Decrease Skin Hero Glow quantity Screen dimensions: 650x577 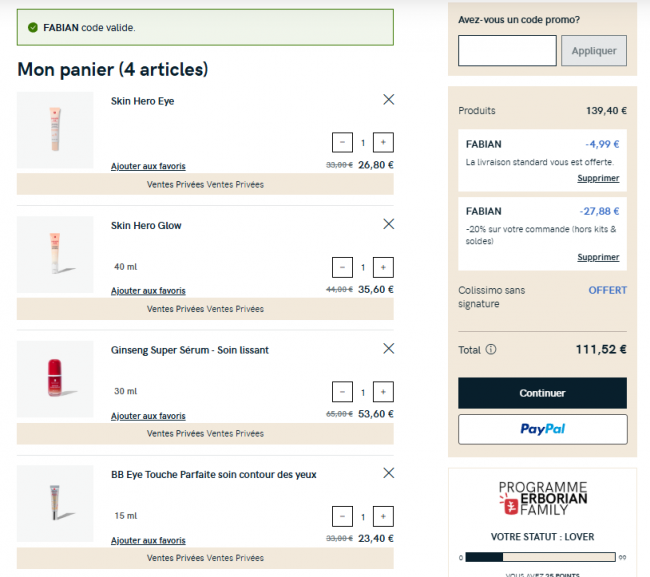[342, 267]
